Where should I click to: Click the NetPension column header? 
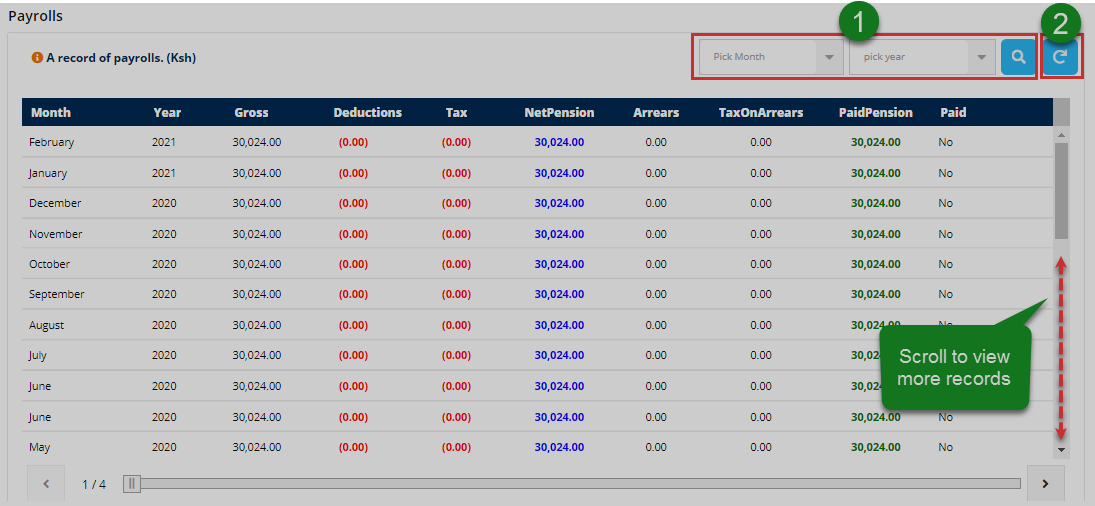tap(559, 112)
